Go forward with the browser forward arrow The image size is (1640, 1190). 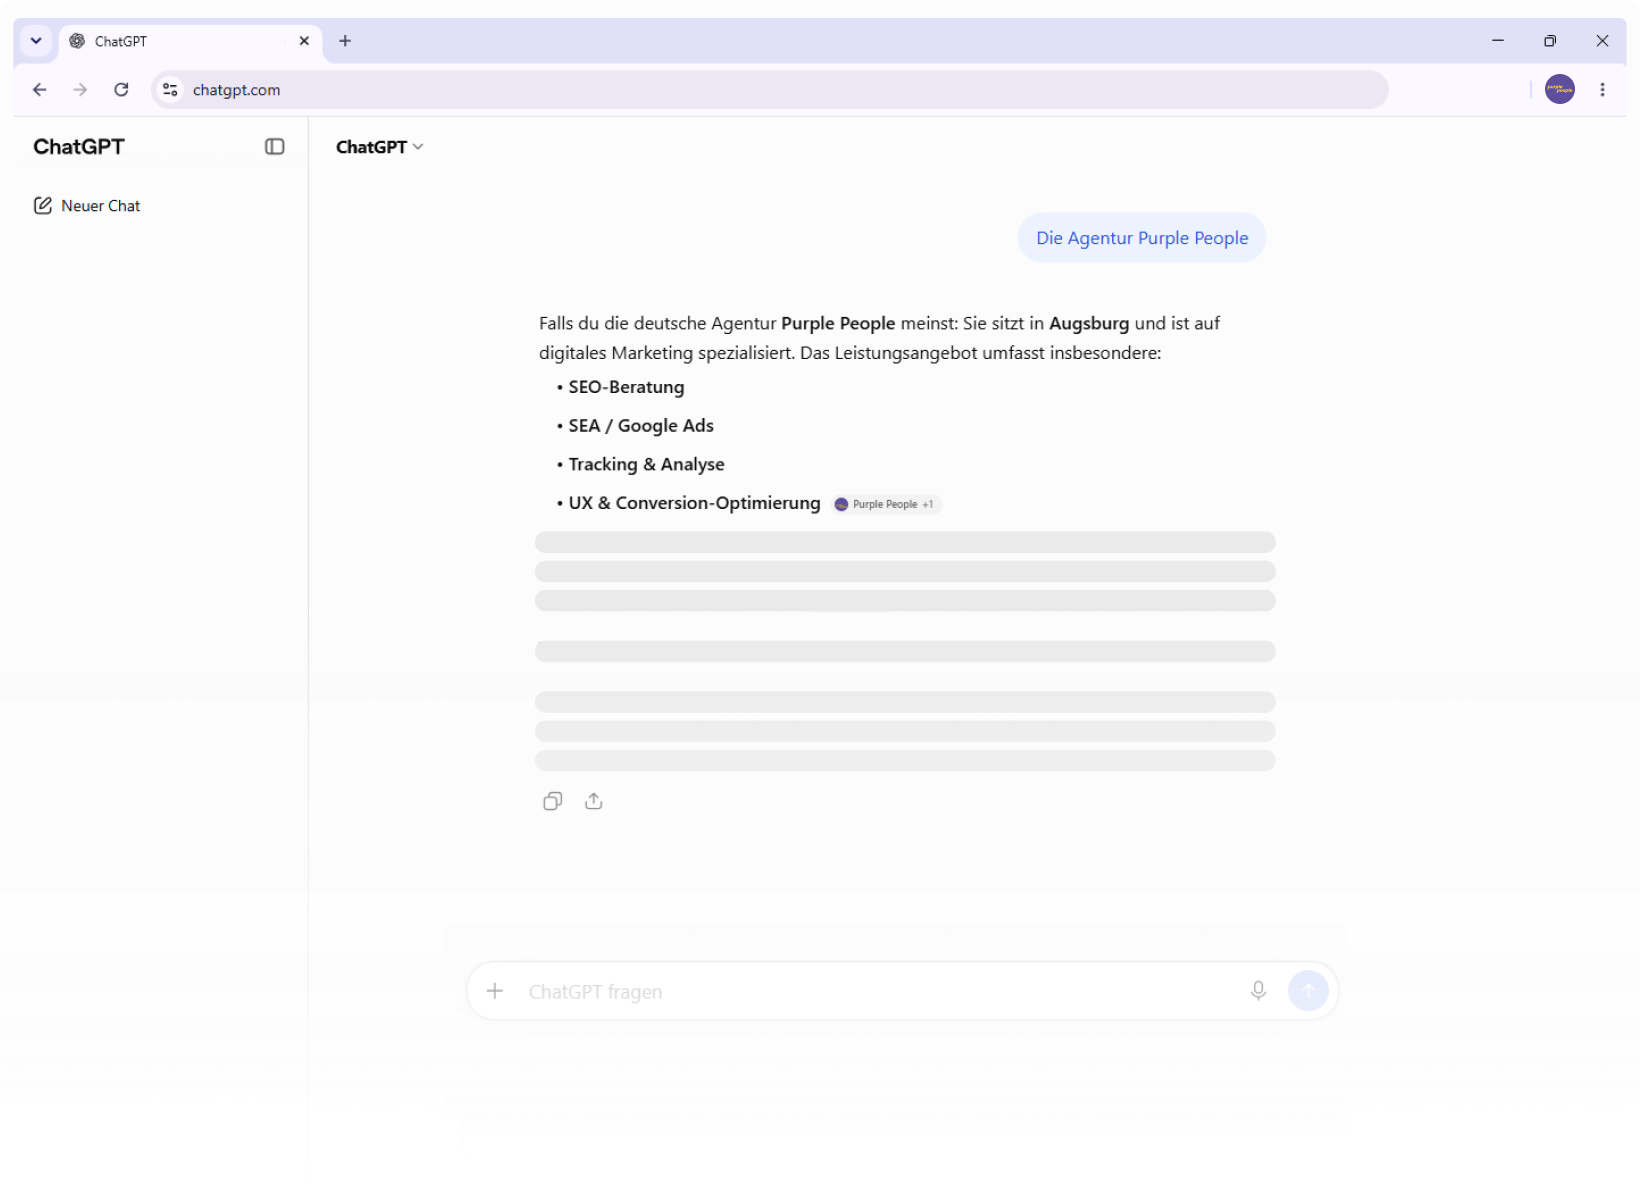pyautogui.click(x=81, y=90)
